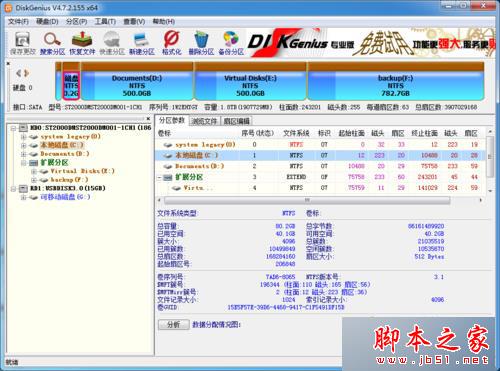This screenshot has width=500, height=371.
Task: Close the left tree panel
Action: 148,118
